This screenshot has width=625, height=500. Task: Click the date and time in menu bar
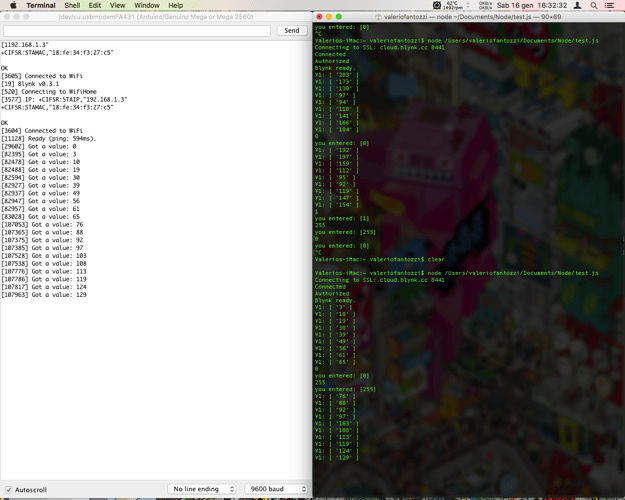click(532, 5)
